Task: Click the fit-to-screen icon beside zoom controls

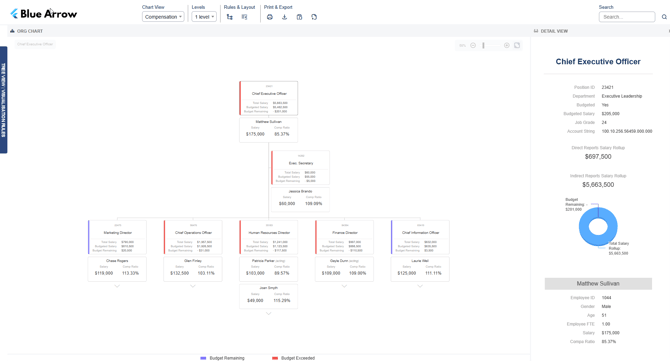Action: [517, 45]
